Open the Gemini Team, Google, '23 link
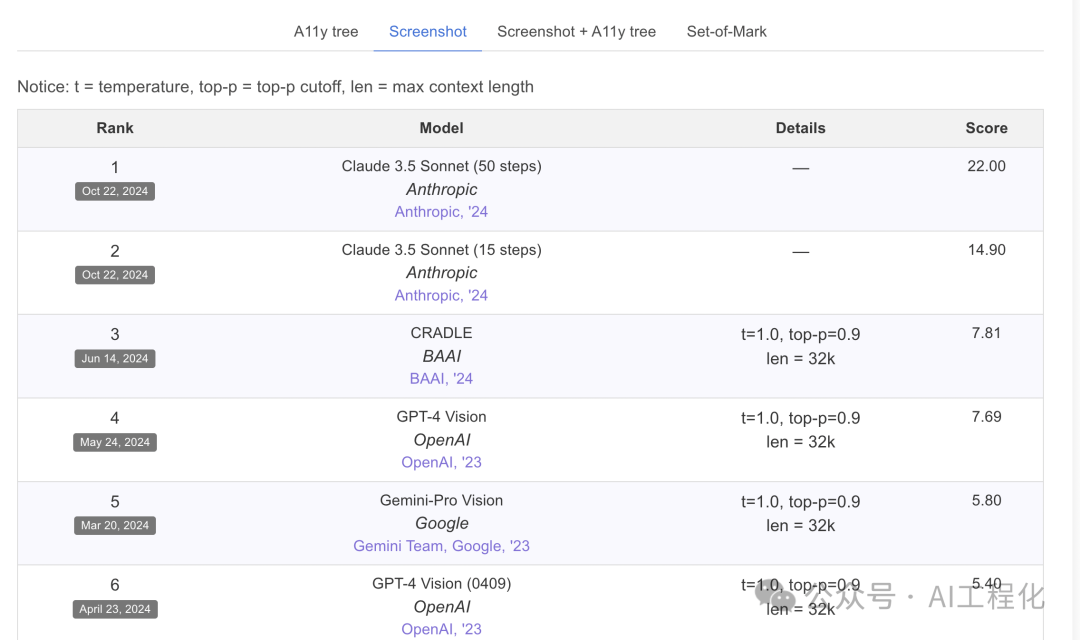The width and height of the screenshot is (1080, 640). pos(442,546)
